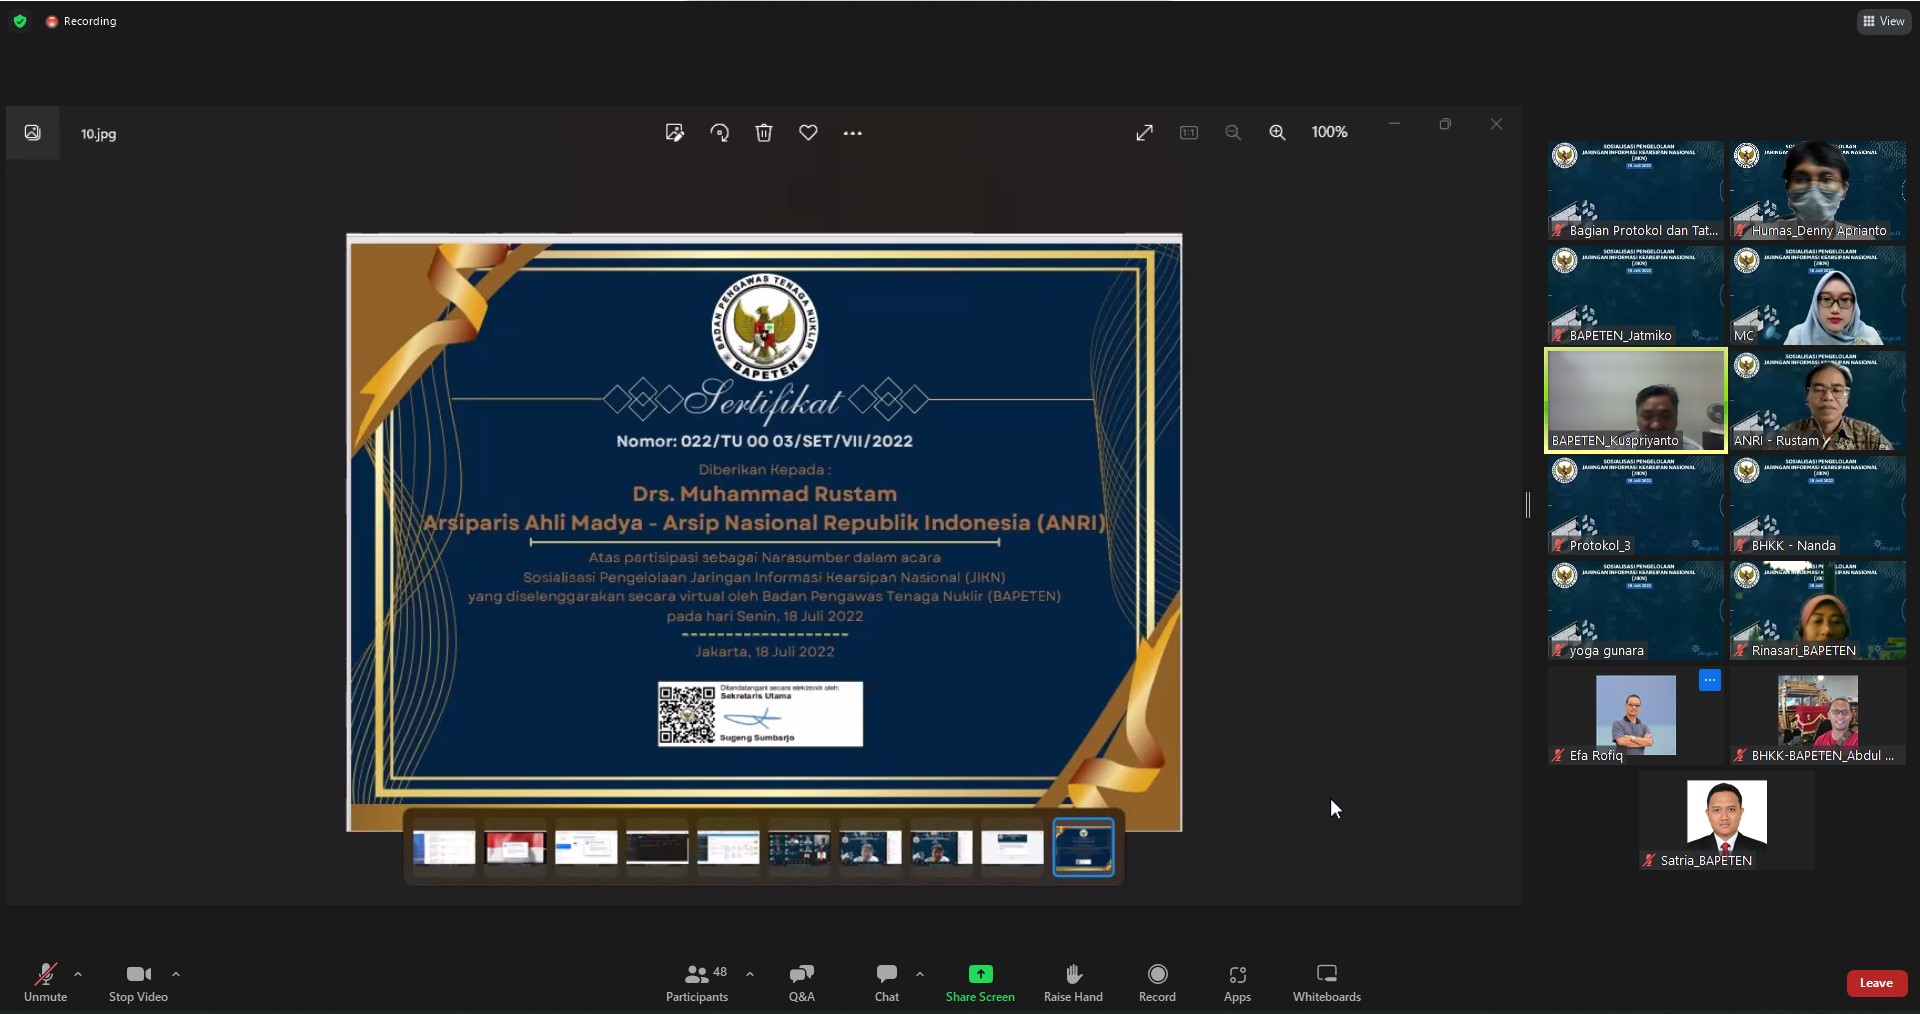Open the Chat panel
The image size is (1920, 1014).
[887, 983]
